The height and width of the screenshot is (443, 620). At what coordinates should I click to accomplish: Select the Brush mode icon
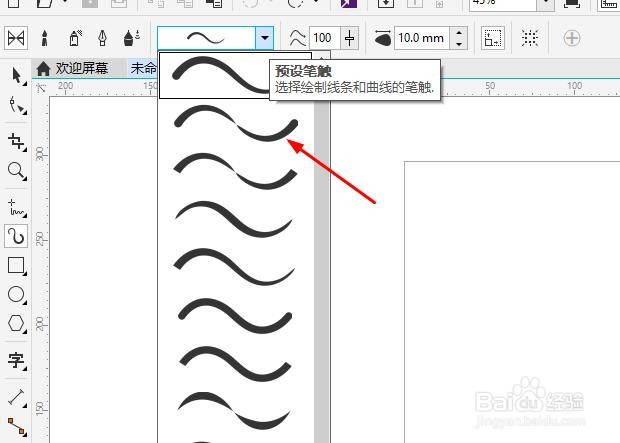click(45, 38)
